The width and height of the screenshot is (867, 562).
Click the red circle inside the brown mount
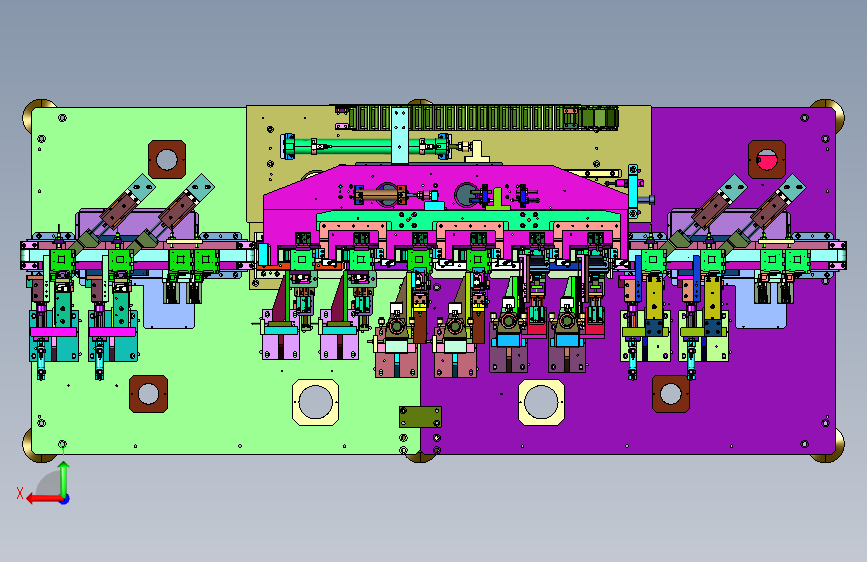tap(767, 160)
